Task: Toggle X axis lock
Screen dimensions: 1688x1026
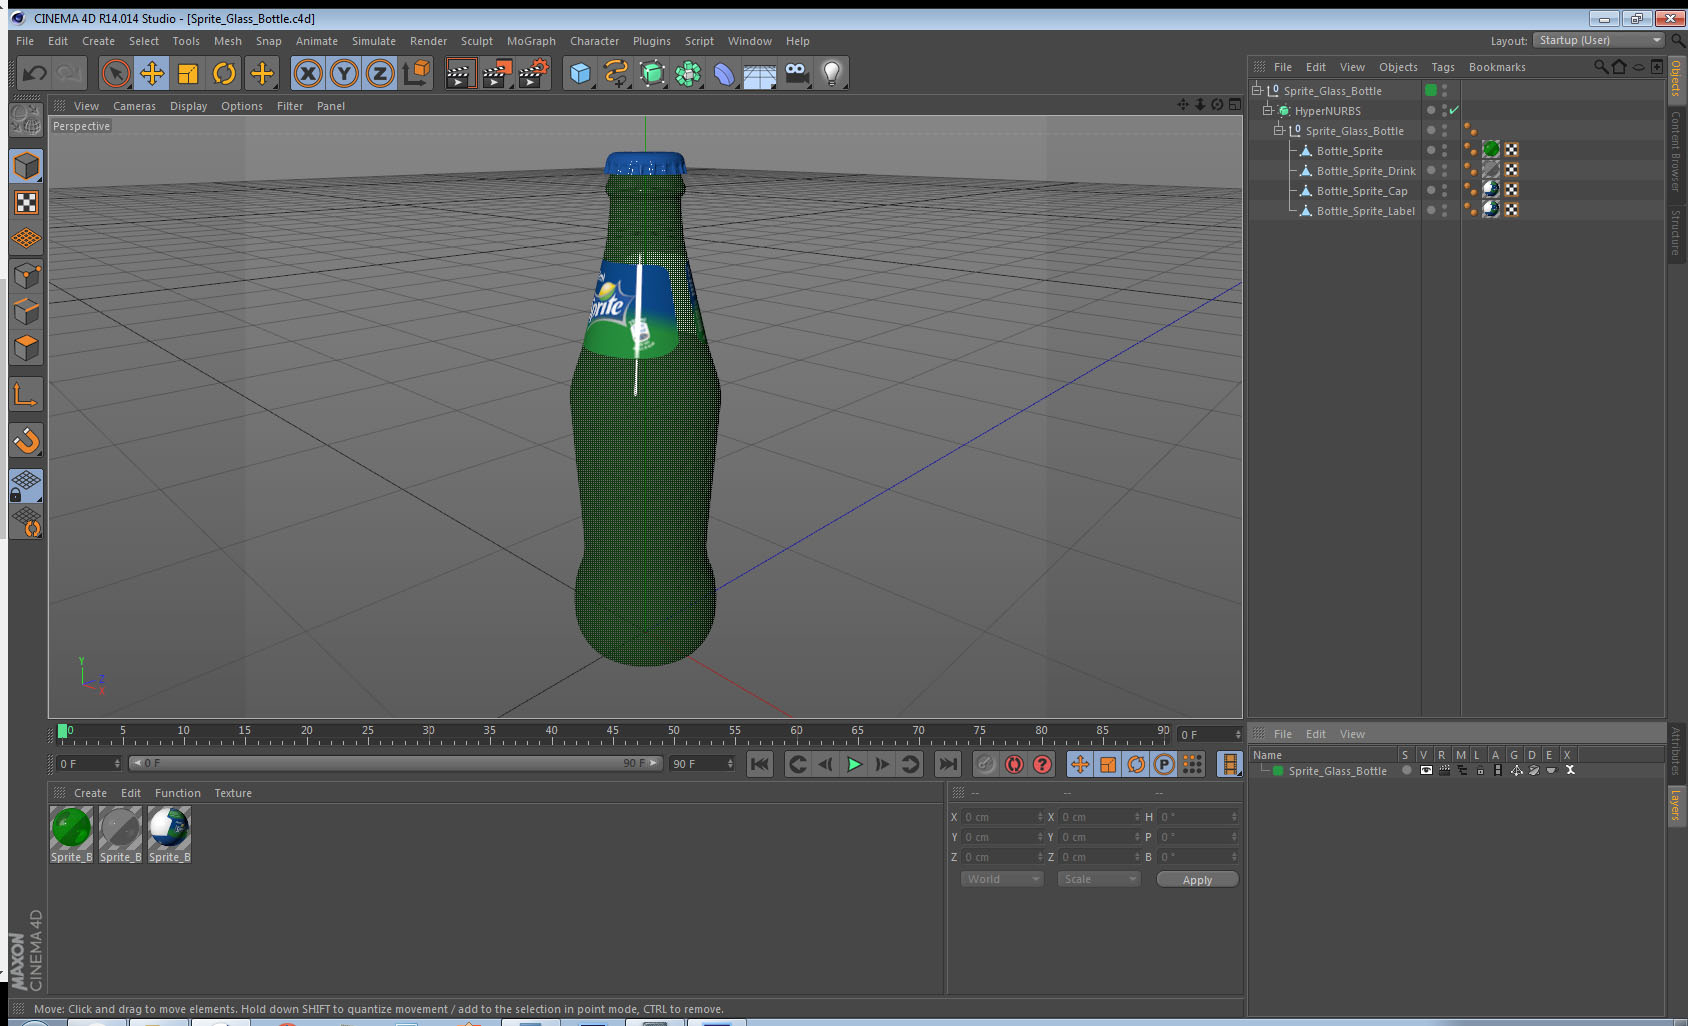Action: click(x=308, y=73)
